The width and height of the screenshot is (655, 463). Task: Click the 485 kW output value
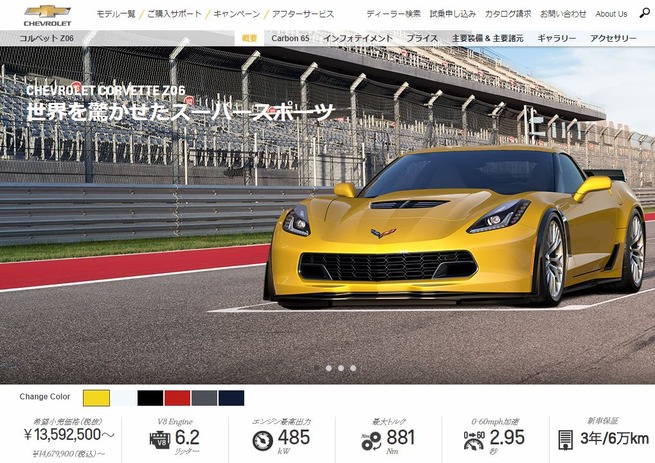[x=294, y=438]
